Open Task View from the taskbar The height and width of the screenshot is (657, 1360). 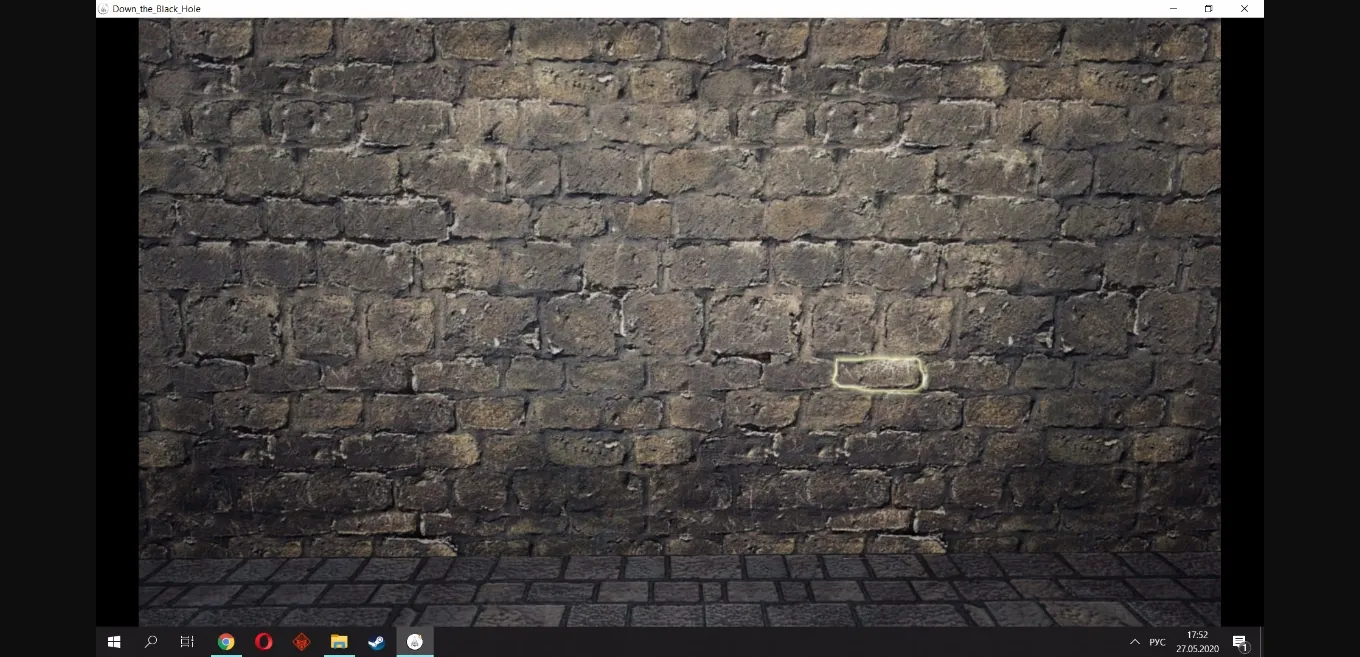tap(187, 642)
